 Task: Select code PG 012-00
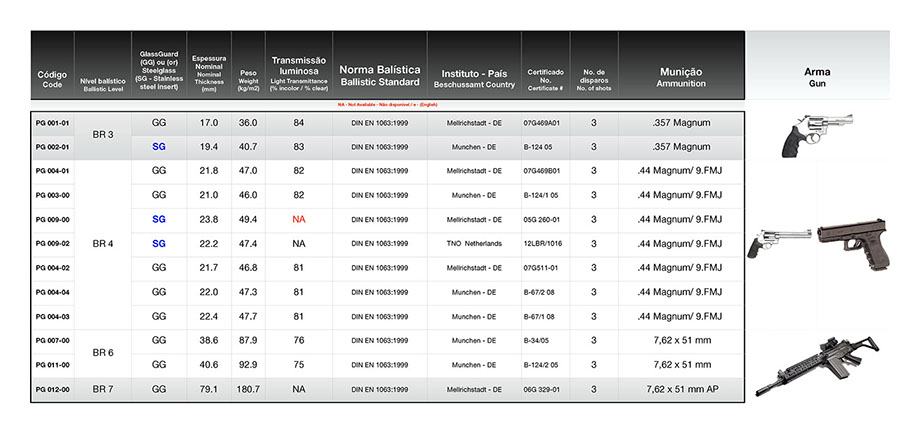click(x=53, y=389)
